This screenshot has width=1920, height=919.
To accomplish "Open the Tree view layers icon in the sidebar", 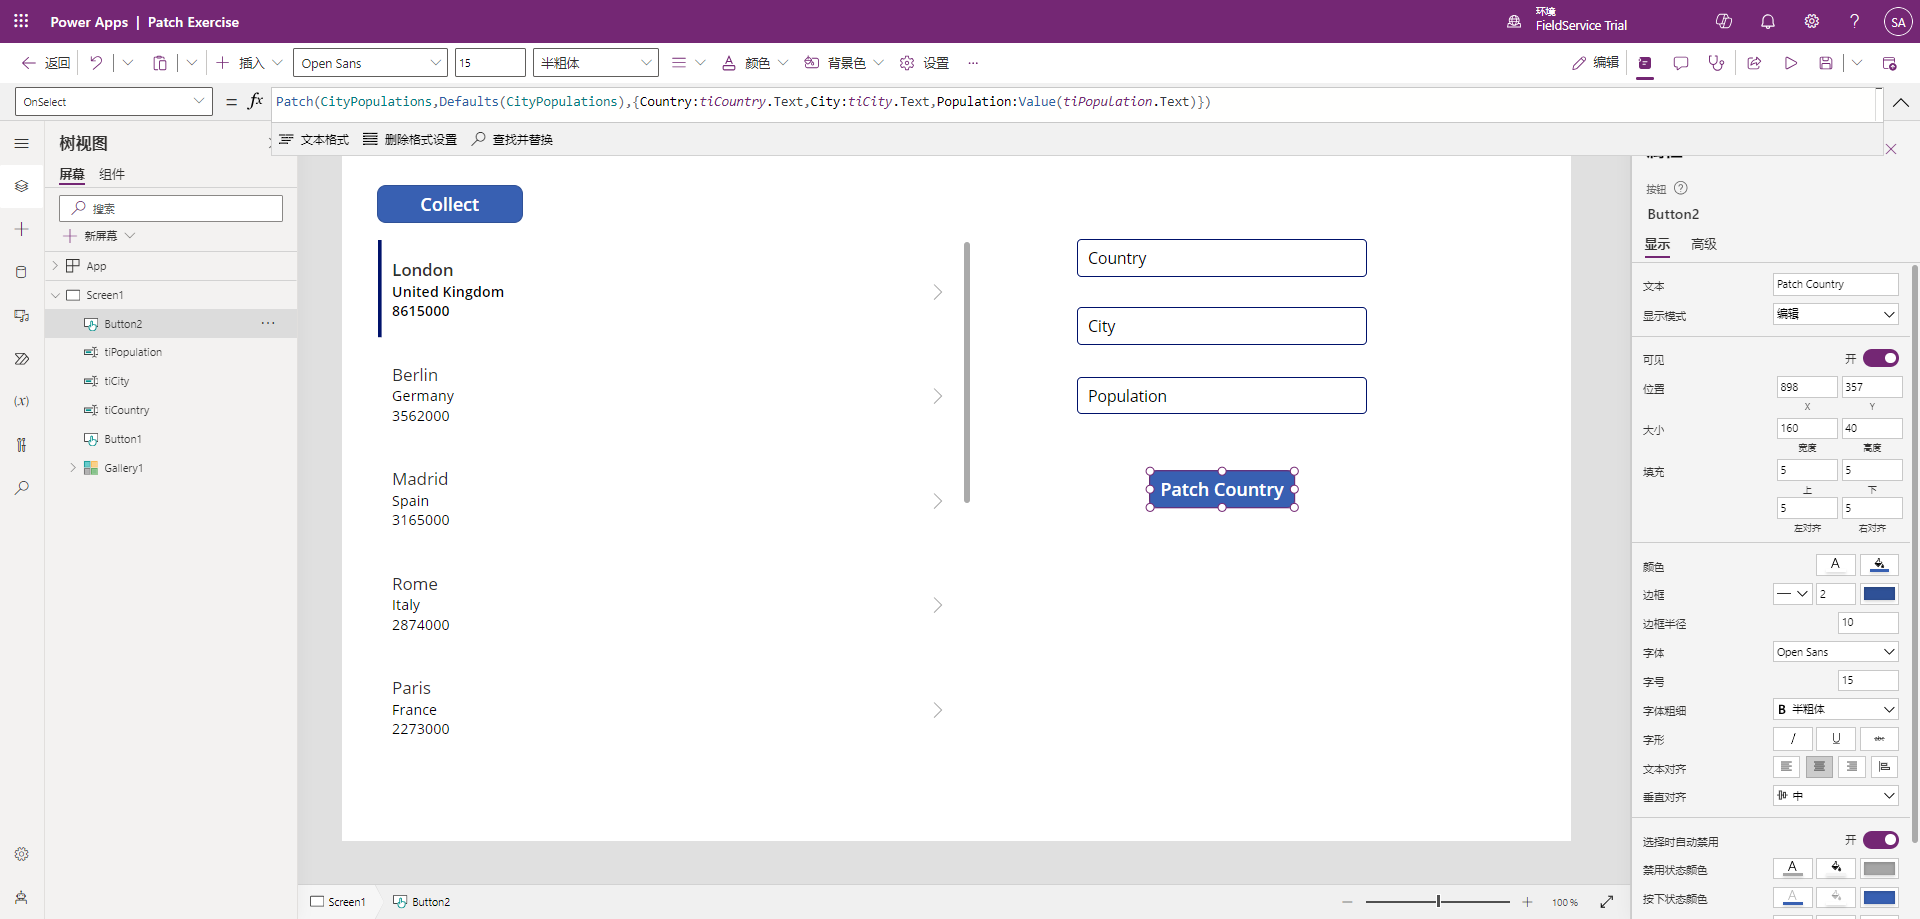I will [21, 186].
